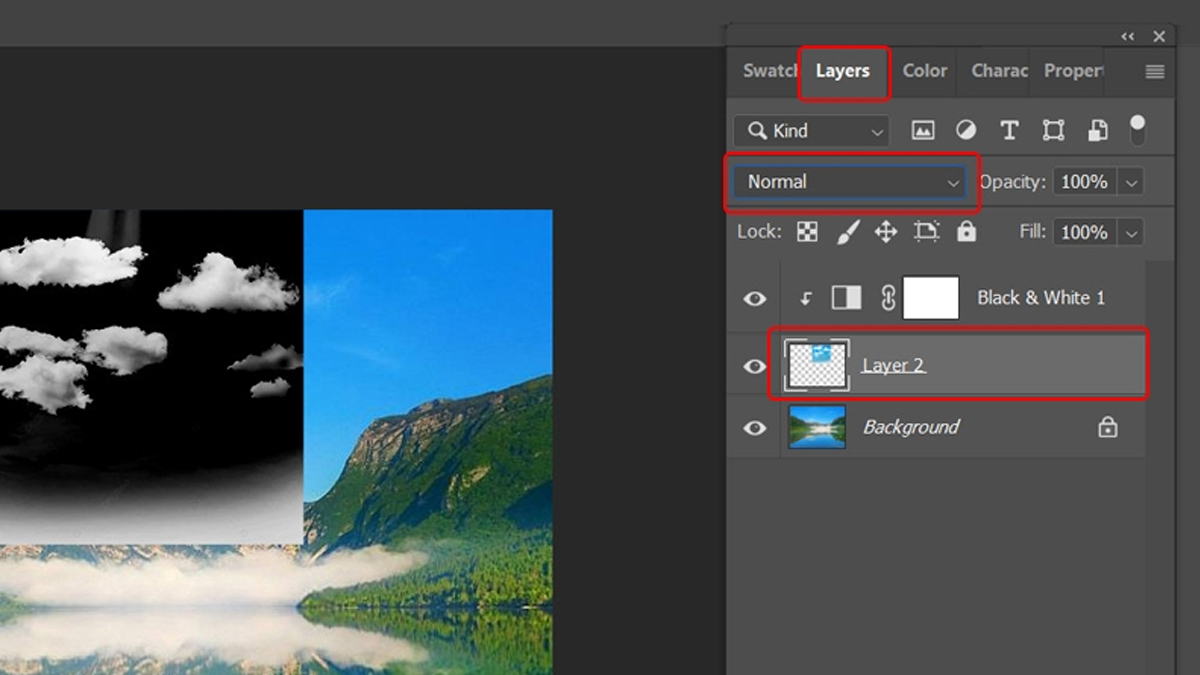
Task: Expand the Opacity slider dropdown arrow
Action: [x=1131, y=182]
